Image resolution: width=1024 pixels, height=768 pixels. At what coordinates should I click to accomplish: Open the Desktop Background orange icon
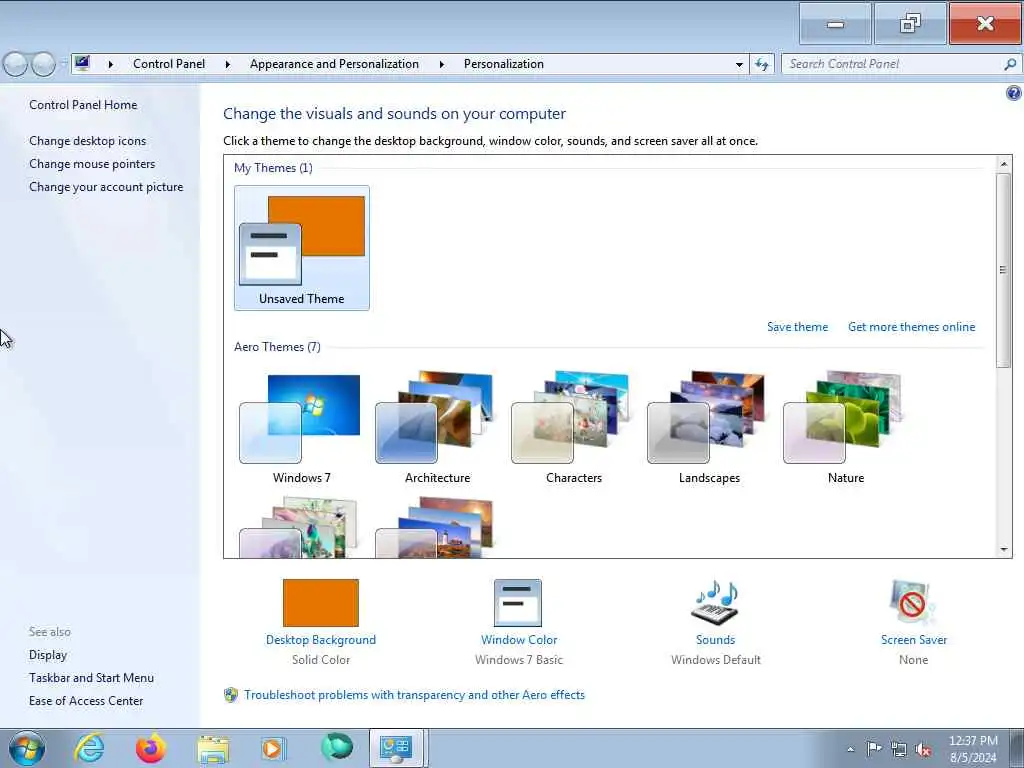click(321, 602)
